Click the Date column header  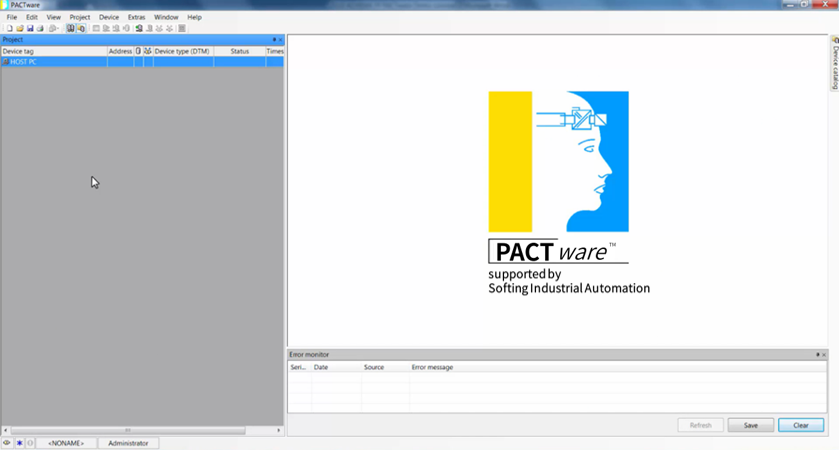tap(337, 367)
